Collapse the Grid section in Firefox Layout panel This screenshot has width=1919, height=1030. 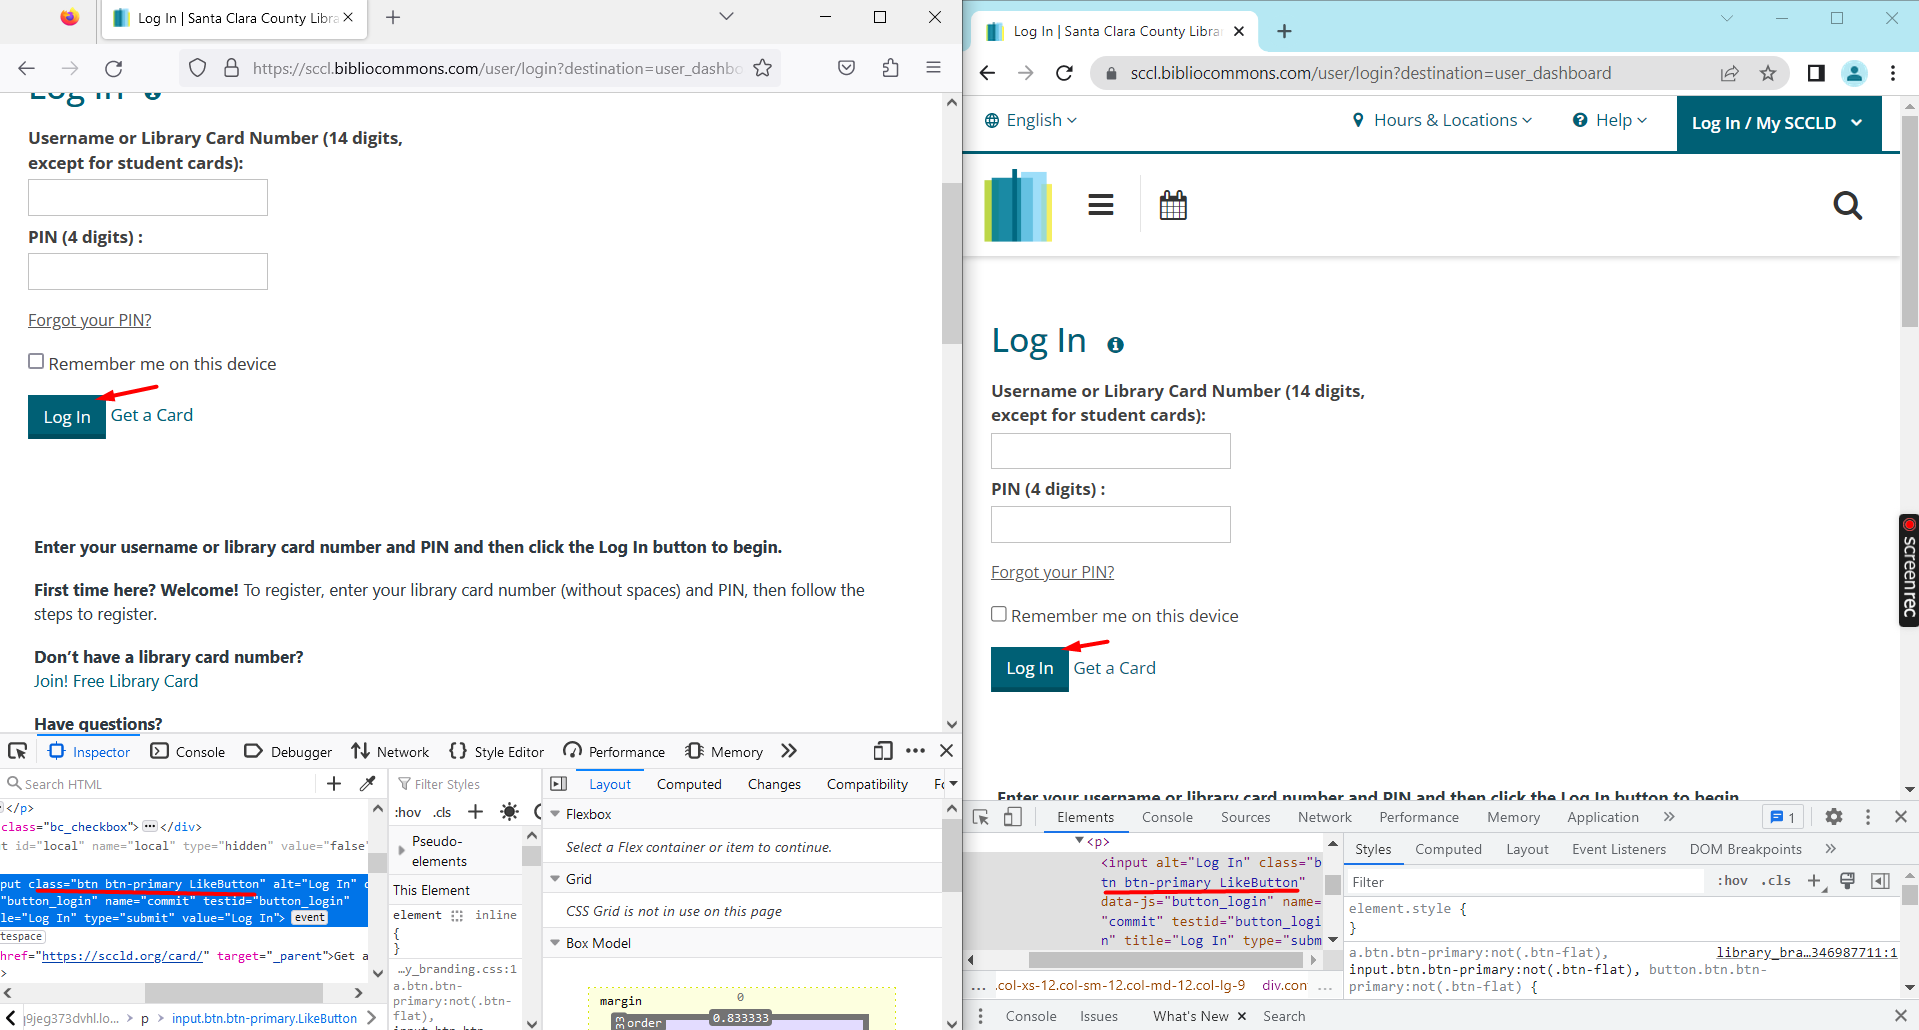[x=557, y=878]
